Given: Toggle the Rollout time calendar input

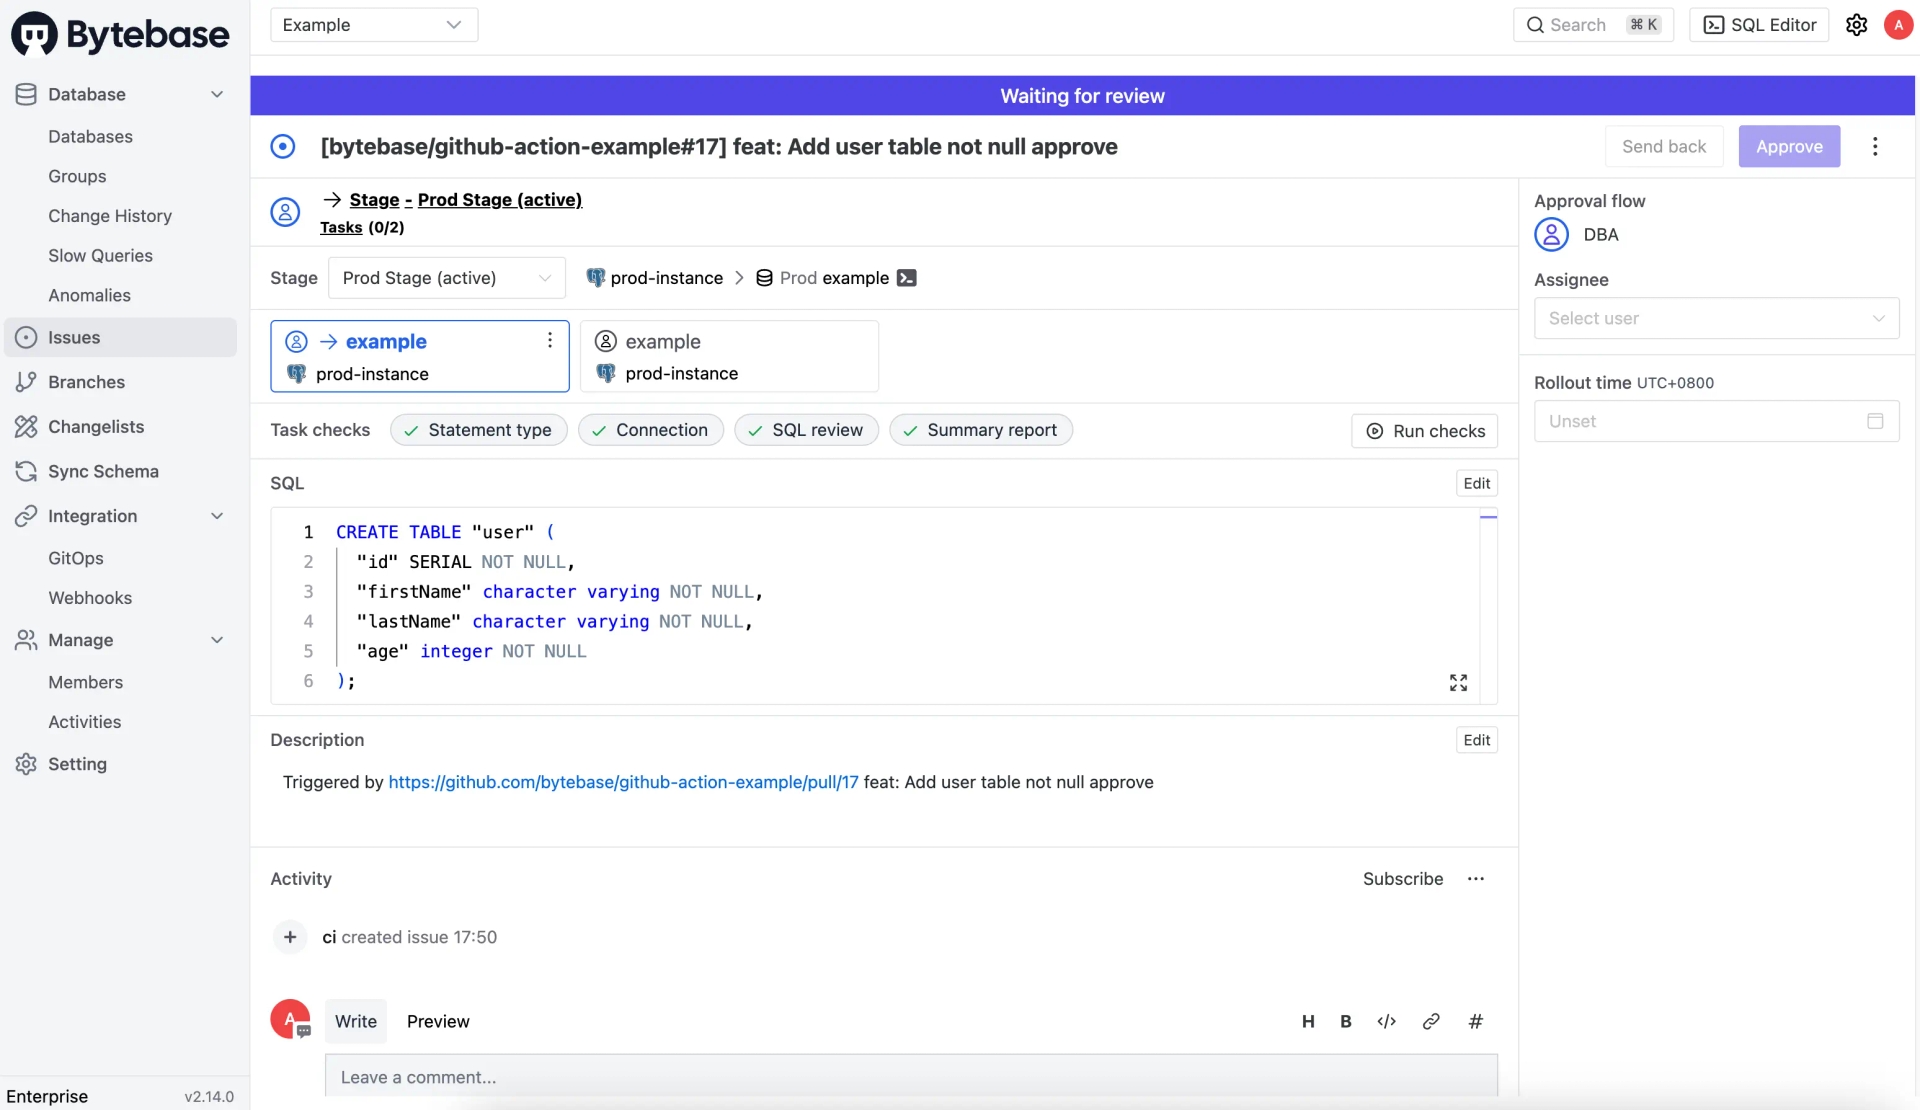Looking at the screenshot, I should (1876, 420).
